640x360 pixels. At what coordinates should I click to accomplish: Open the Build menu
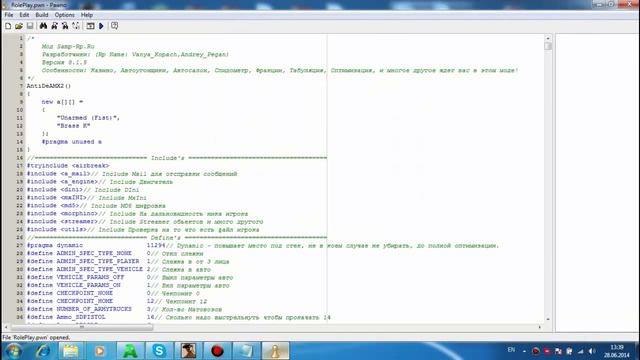point(42,15)
